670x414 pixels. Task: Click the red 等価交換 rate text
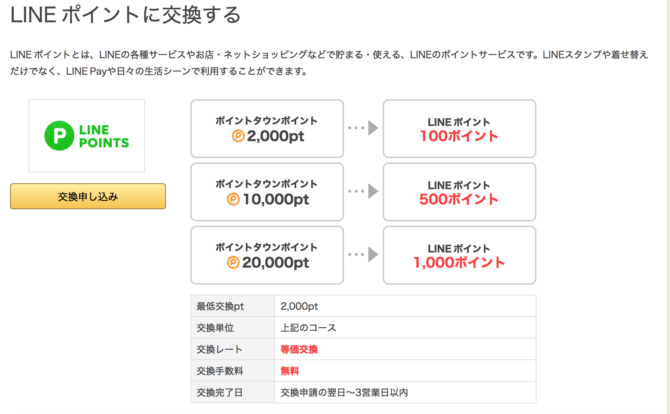299,349
